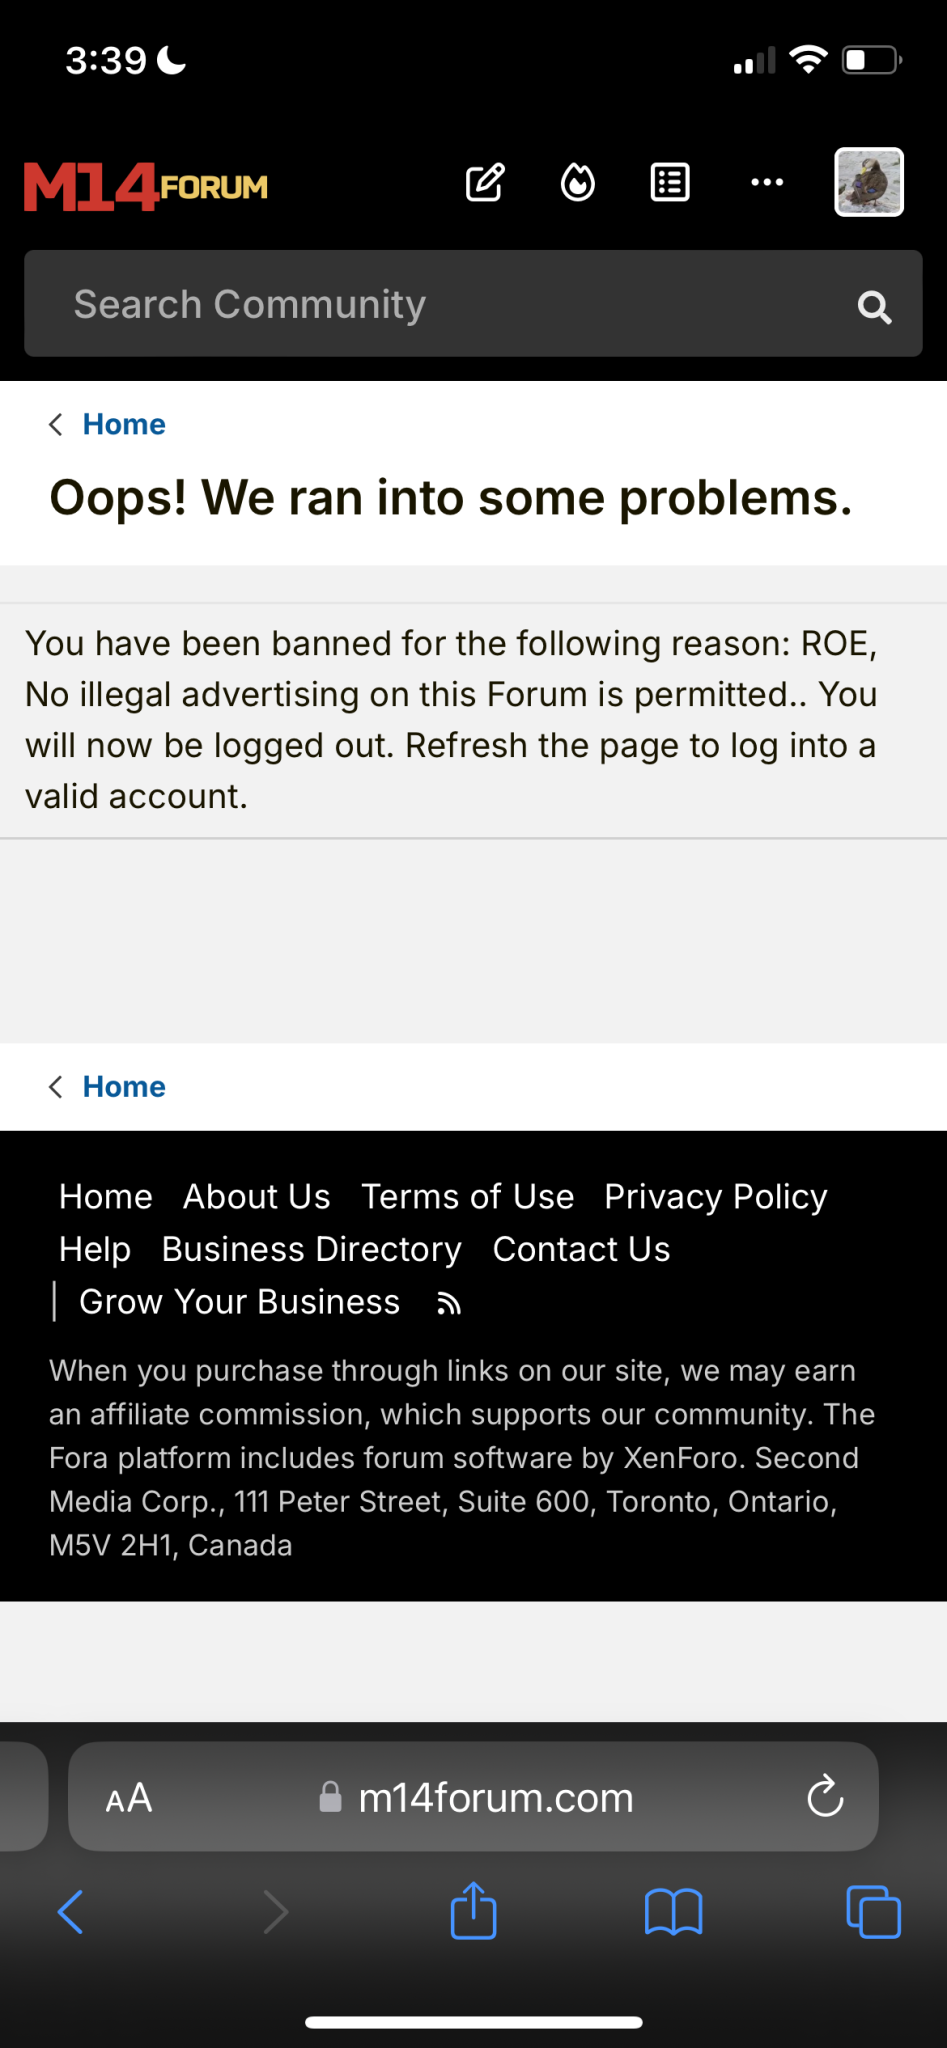947x2048 pixels.
Task: Open the forum list icon
Action: click(670, 183)
